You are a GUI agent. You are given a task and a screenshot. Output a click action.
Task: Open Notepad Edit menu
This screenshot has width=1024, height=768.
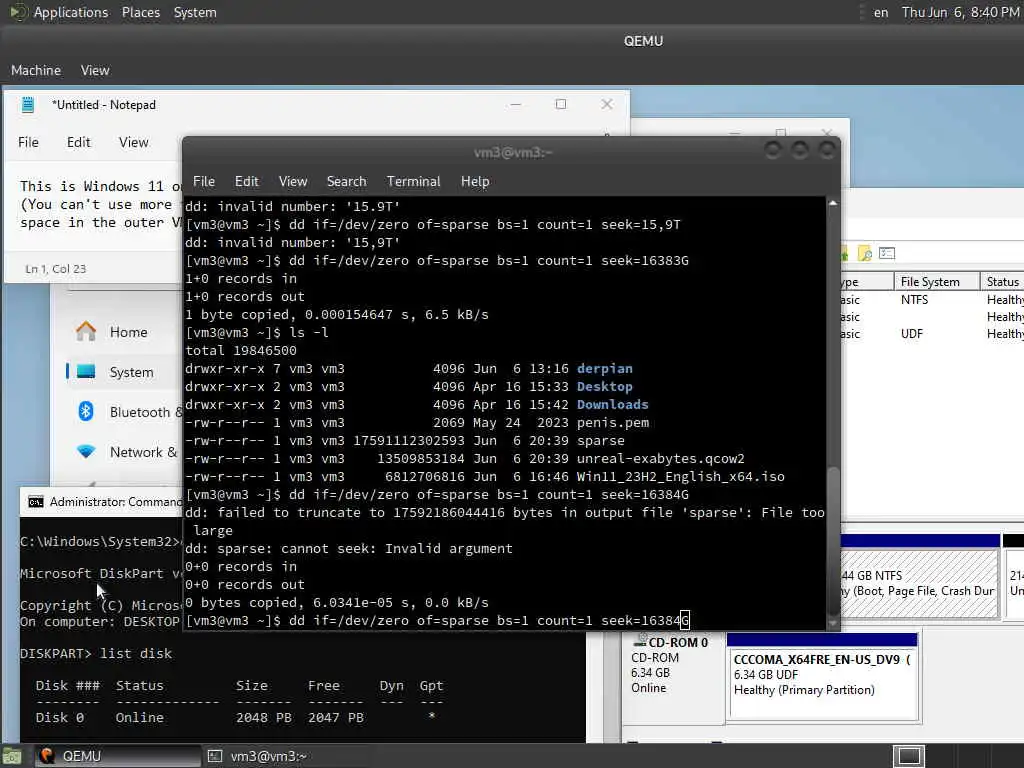pyautogui.click(x=78, y=142)
